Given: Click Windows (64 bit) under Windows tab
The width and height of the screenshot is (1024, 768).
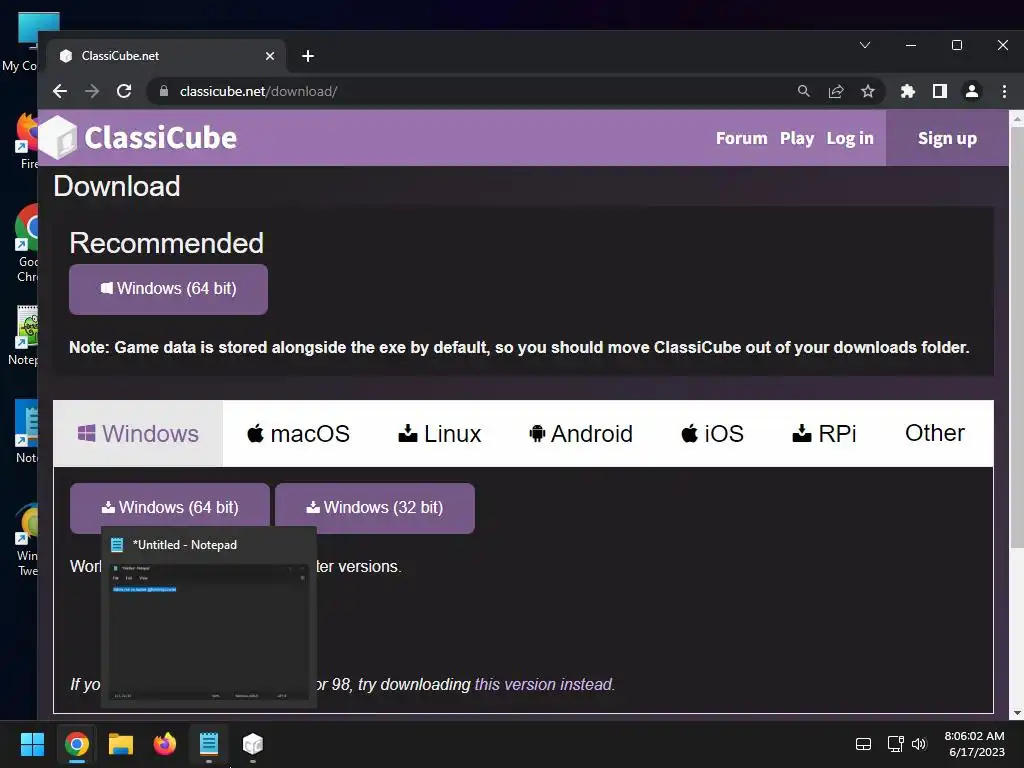Looking at the screenshot, I should click(170, 507).
